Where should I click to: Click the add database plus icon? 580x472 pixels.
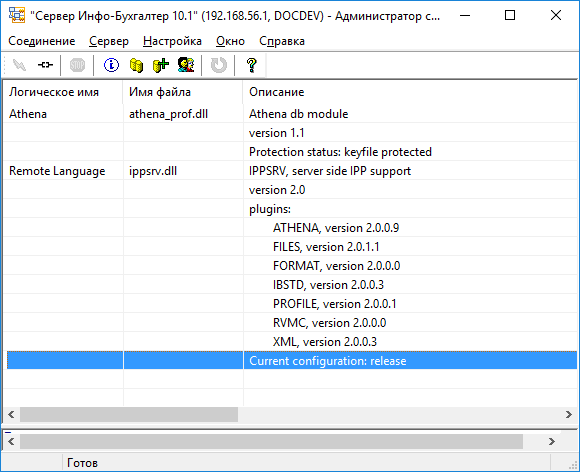click(x=161, y=65)
